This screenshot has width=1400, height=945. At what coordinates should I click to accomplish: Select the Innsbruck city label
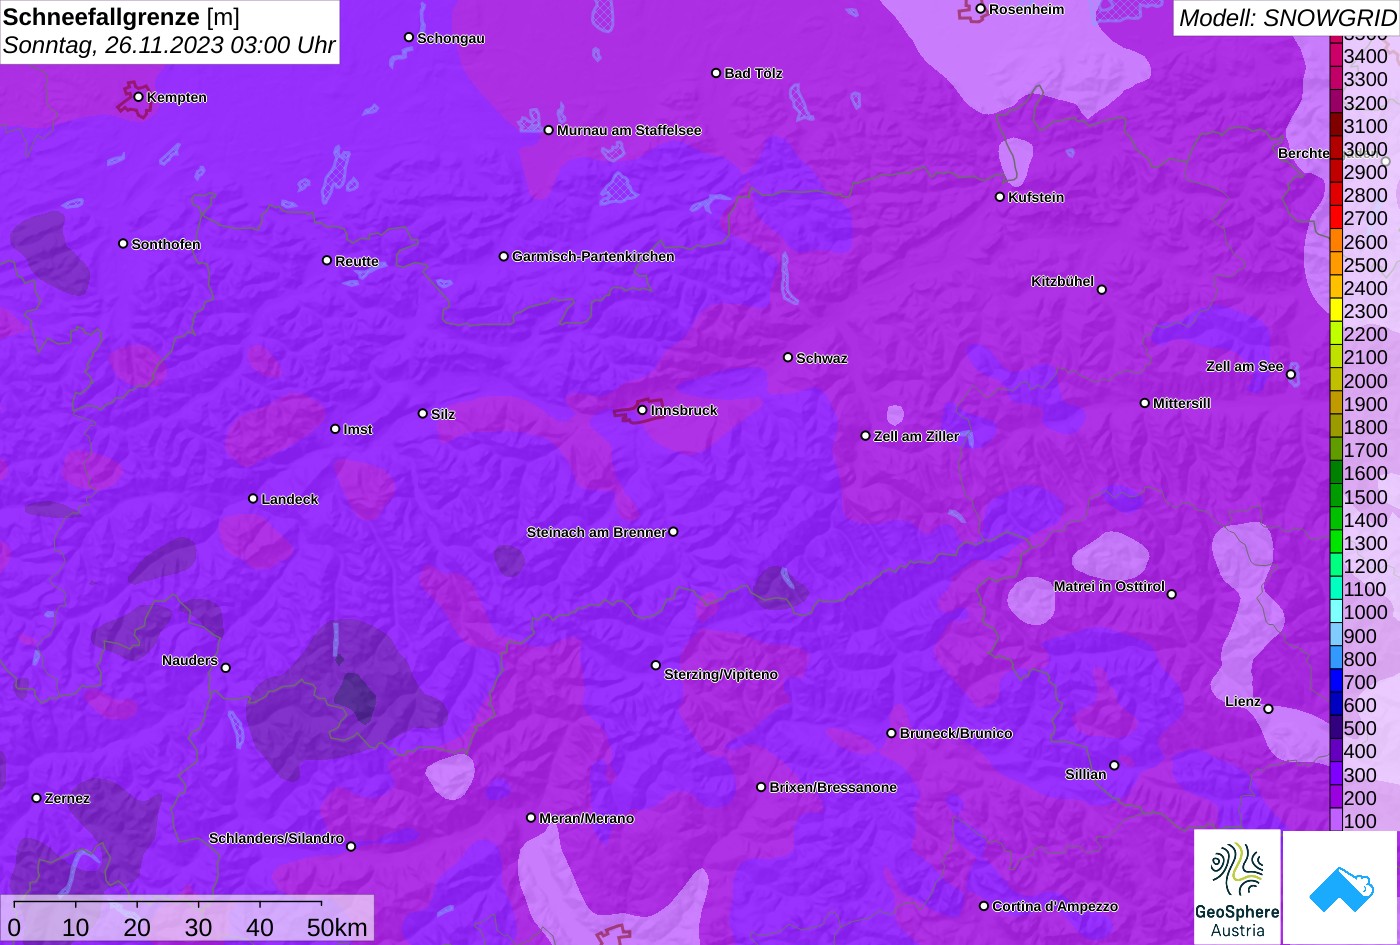click(684, 410)
